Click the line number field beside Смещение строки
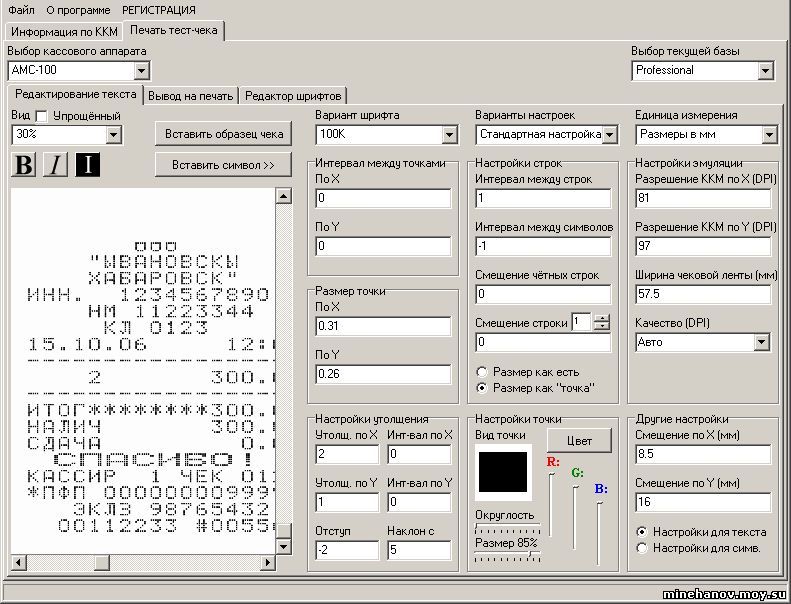 pos(582,322)
